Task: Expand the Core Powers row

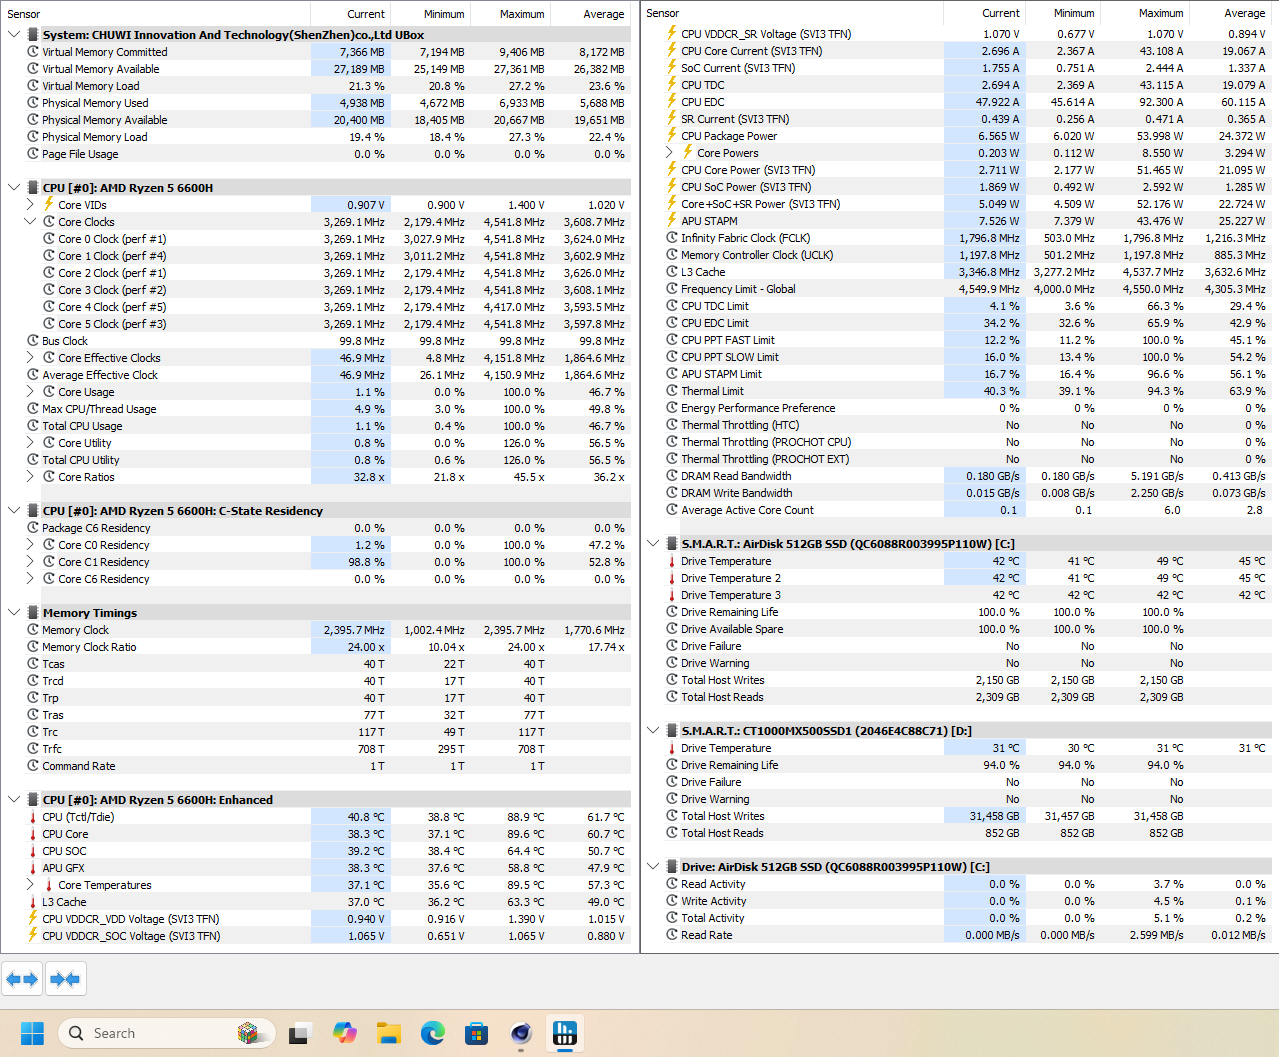Action: point(669,153)
